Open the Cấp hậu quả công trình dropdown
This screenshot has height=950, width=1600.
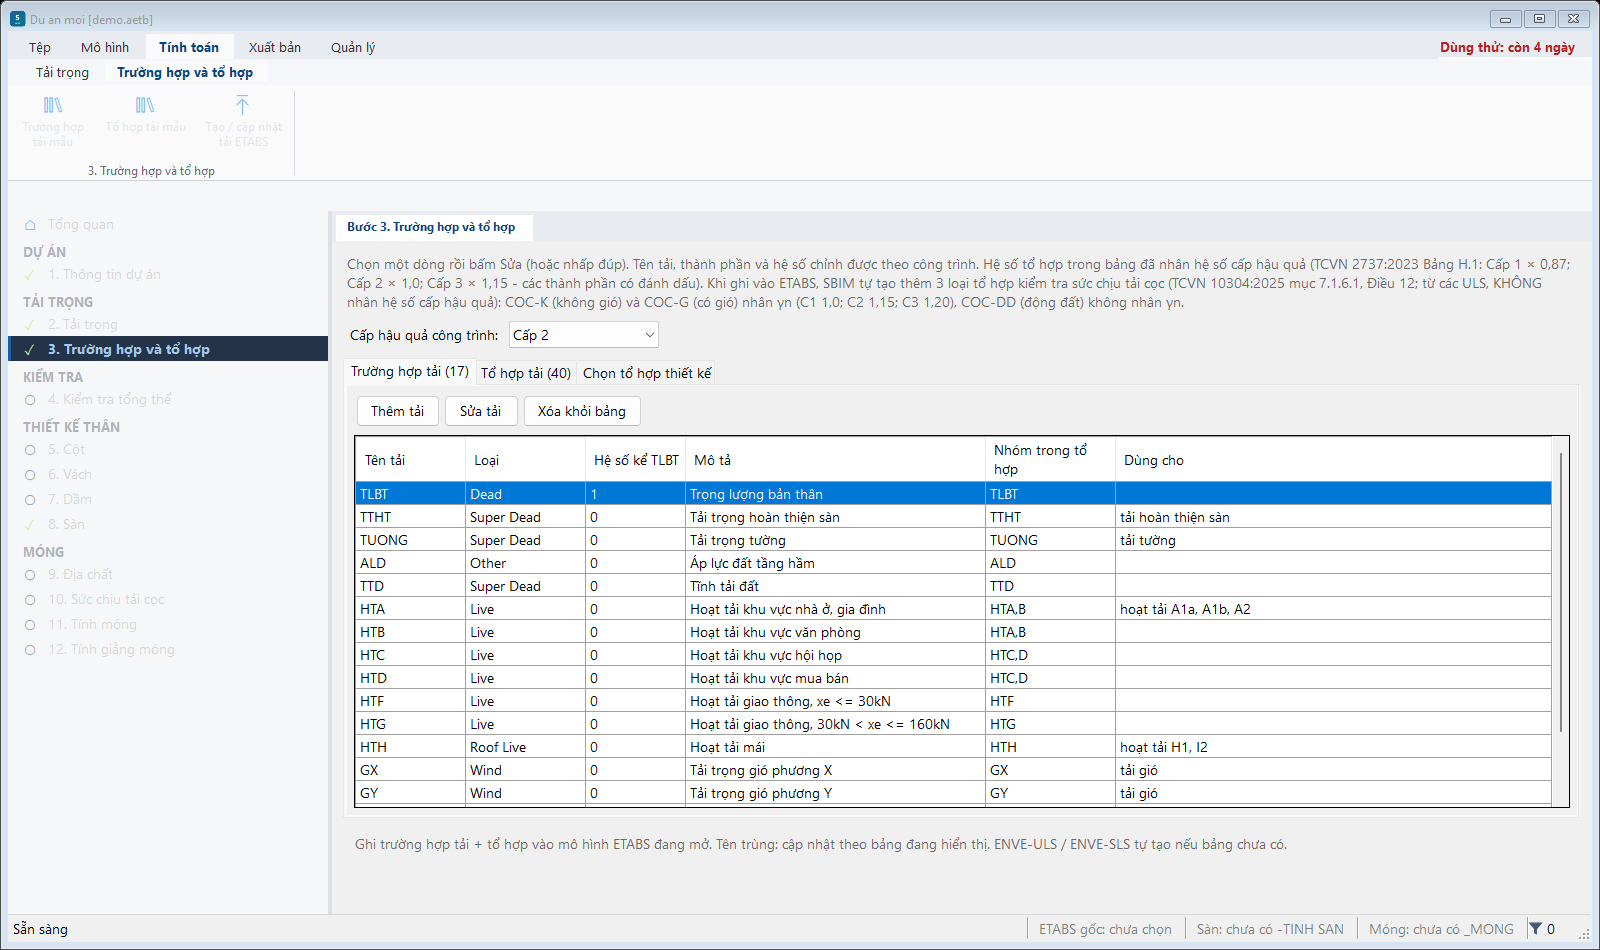pyautogui.click(x=584, y=335)
